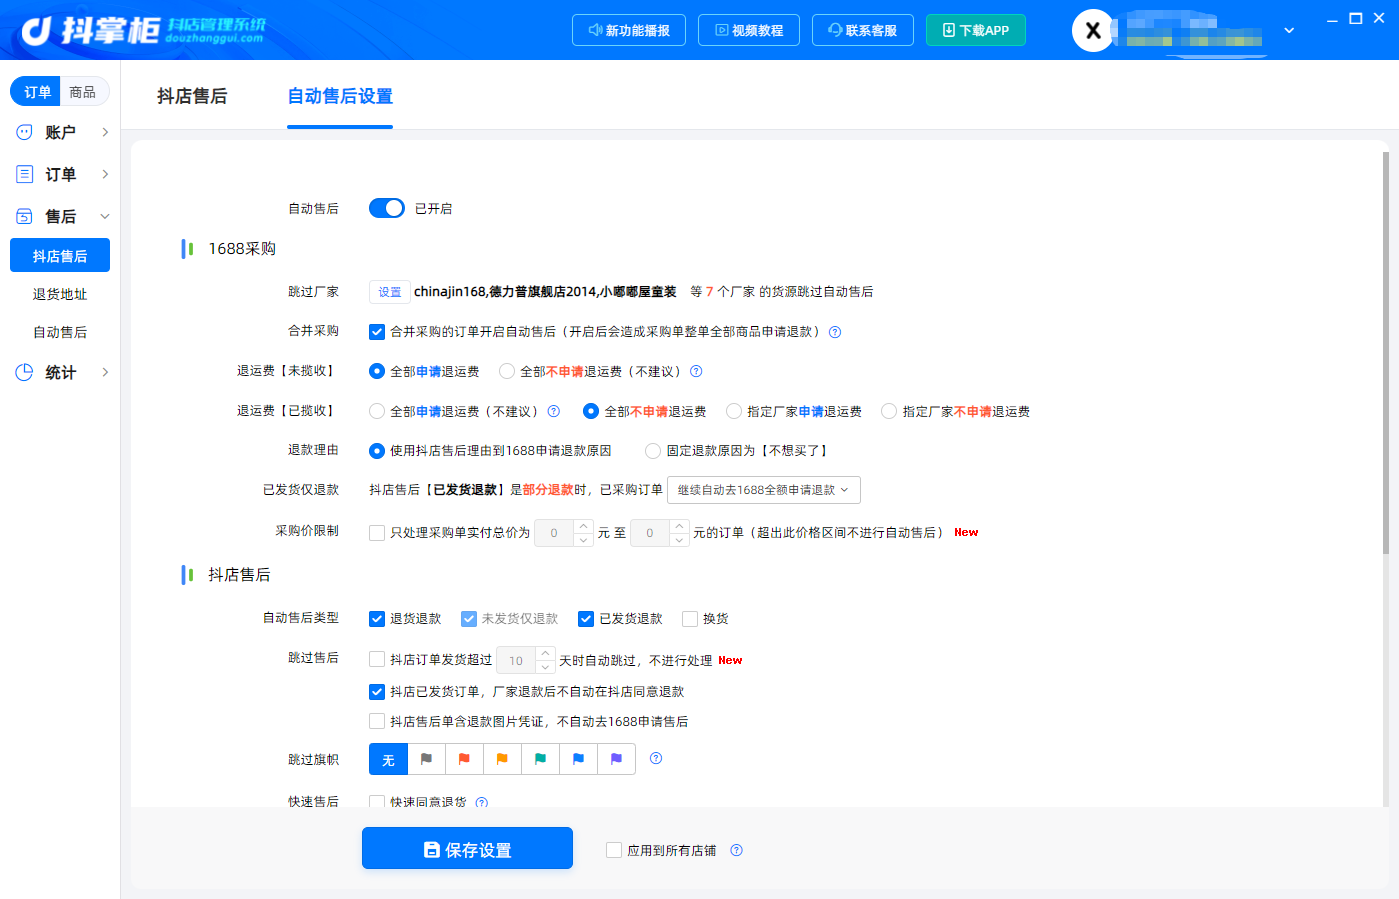
Task: Open help icon beside 合并采购 option
Action: (x=835, y=332)
